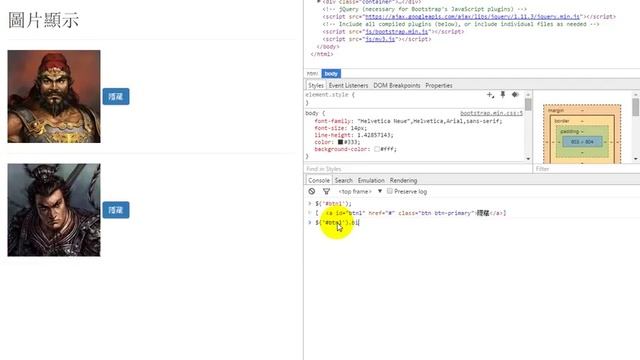Switch to the Styles tab
Screen dimensions: 640x360
click(x=316, y=85)
